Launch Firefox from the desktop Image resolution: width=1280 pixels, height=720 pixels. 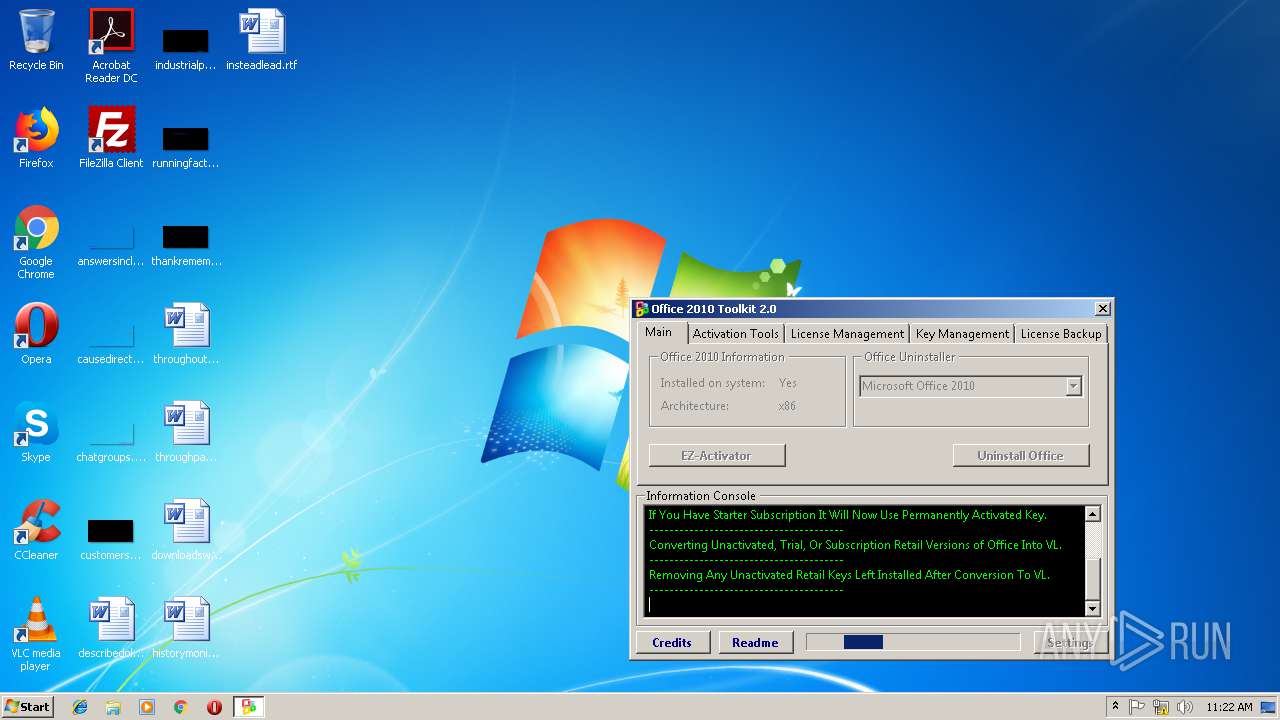(x=36, y=138)
